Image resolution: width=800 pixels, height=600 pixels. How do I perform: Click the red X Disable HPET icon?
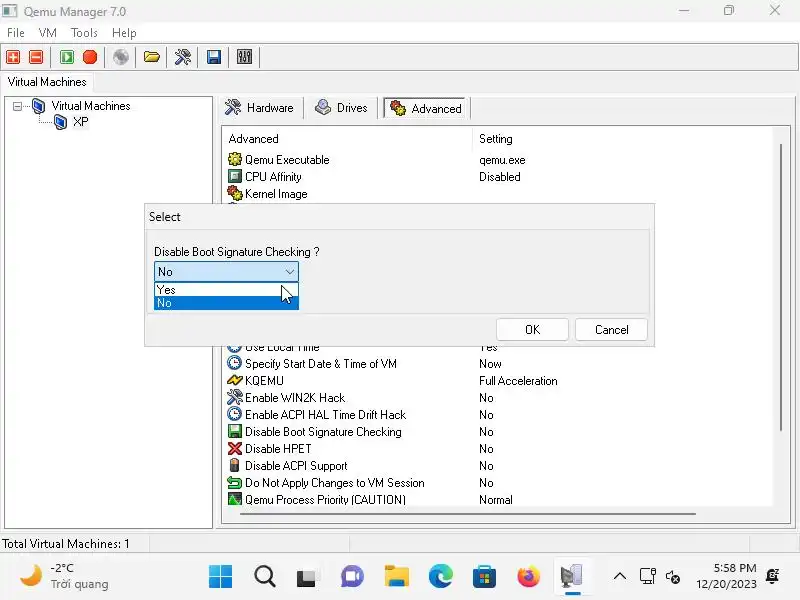tap(235, 448)
